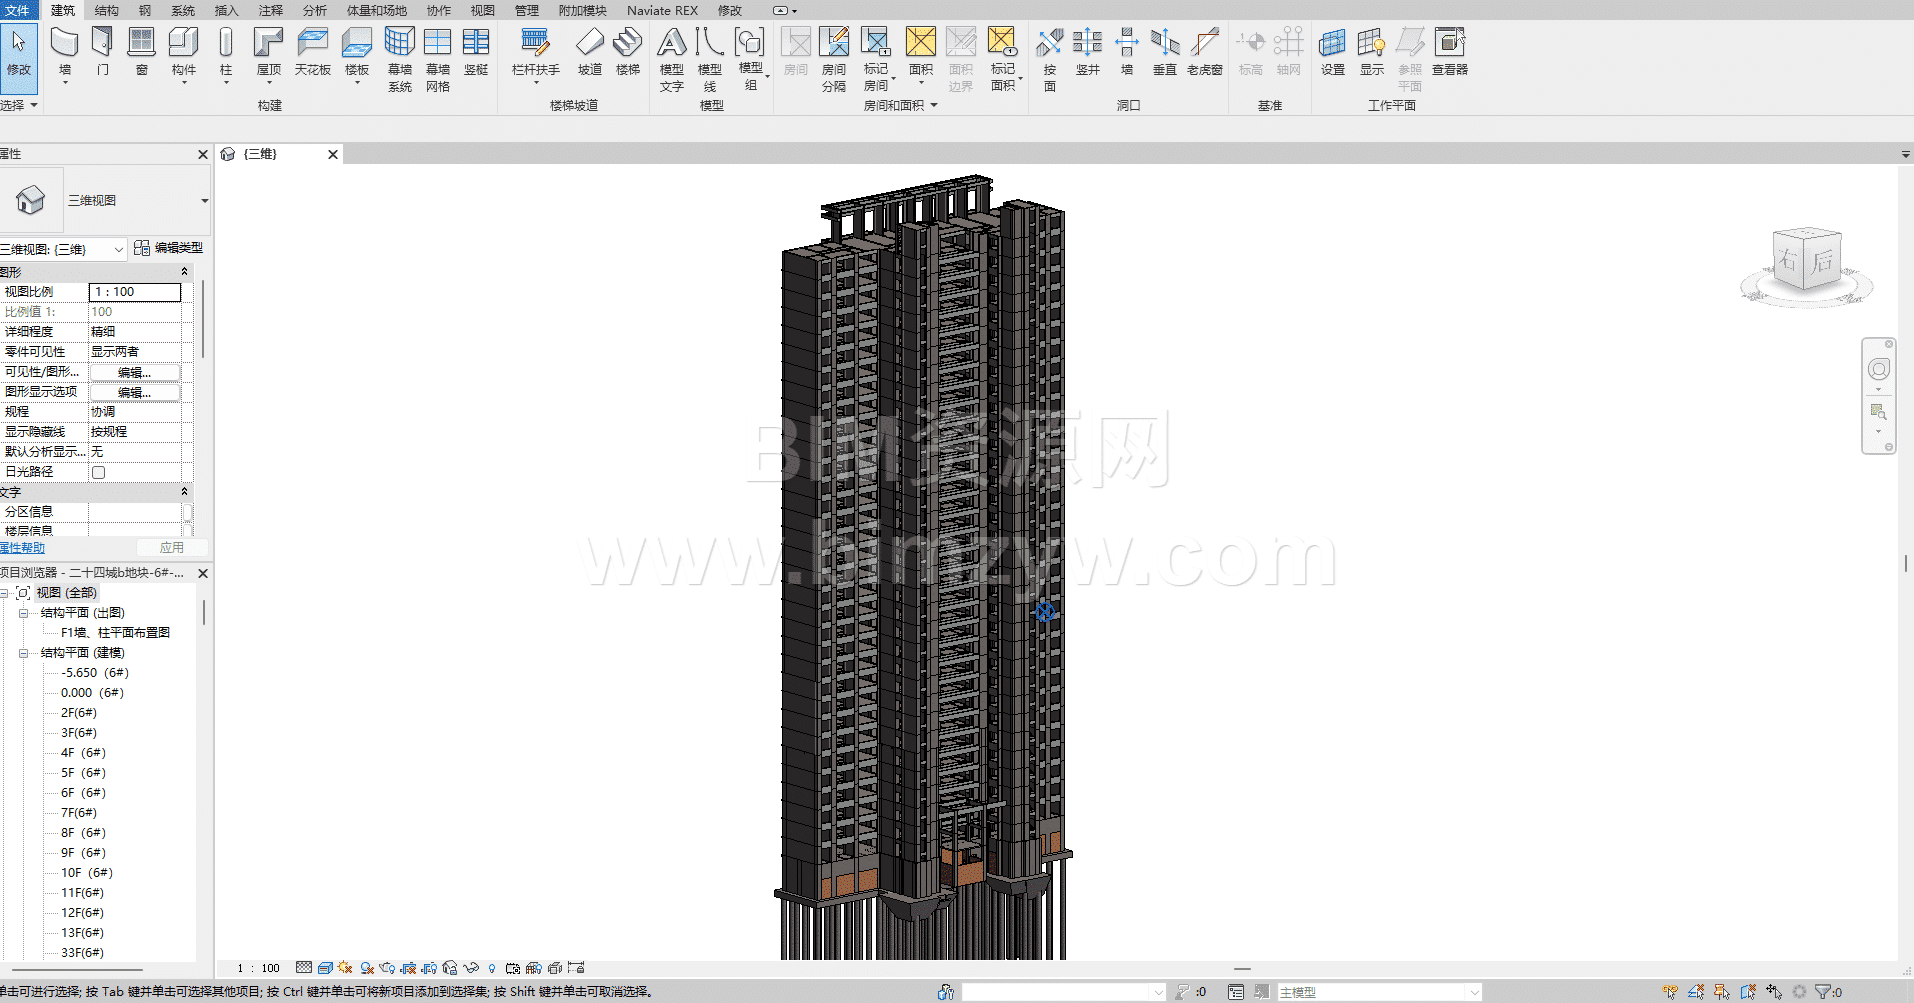Switch to the 管理 ribbon tab
This screenshot has height=1003, width=1914.
pyautogui.click(x=526, y=10)
